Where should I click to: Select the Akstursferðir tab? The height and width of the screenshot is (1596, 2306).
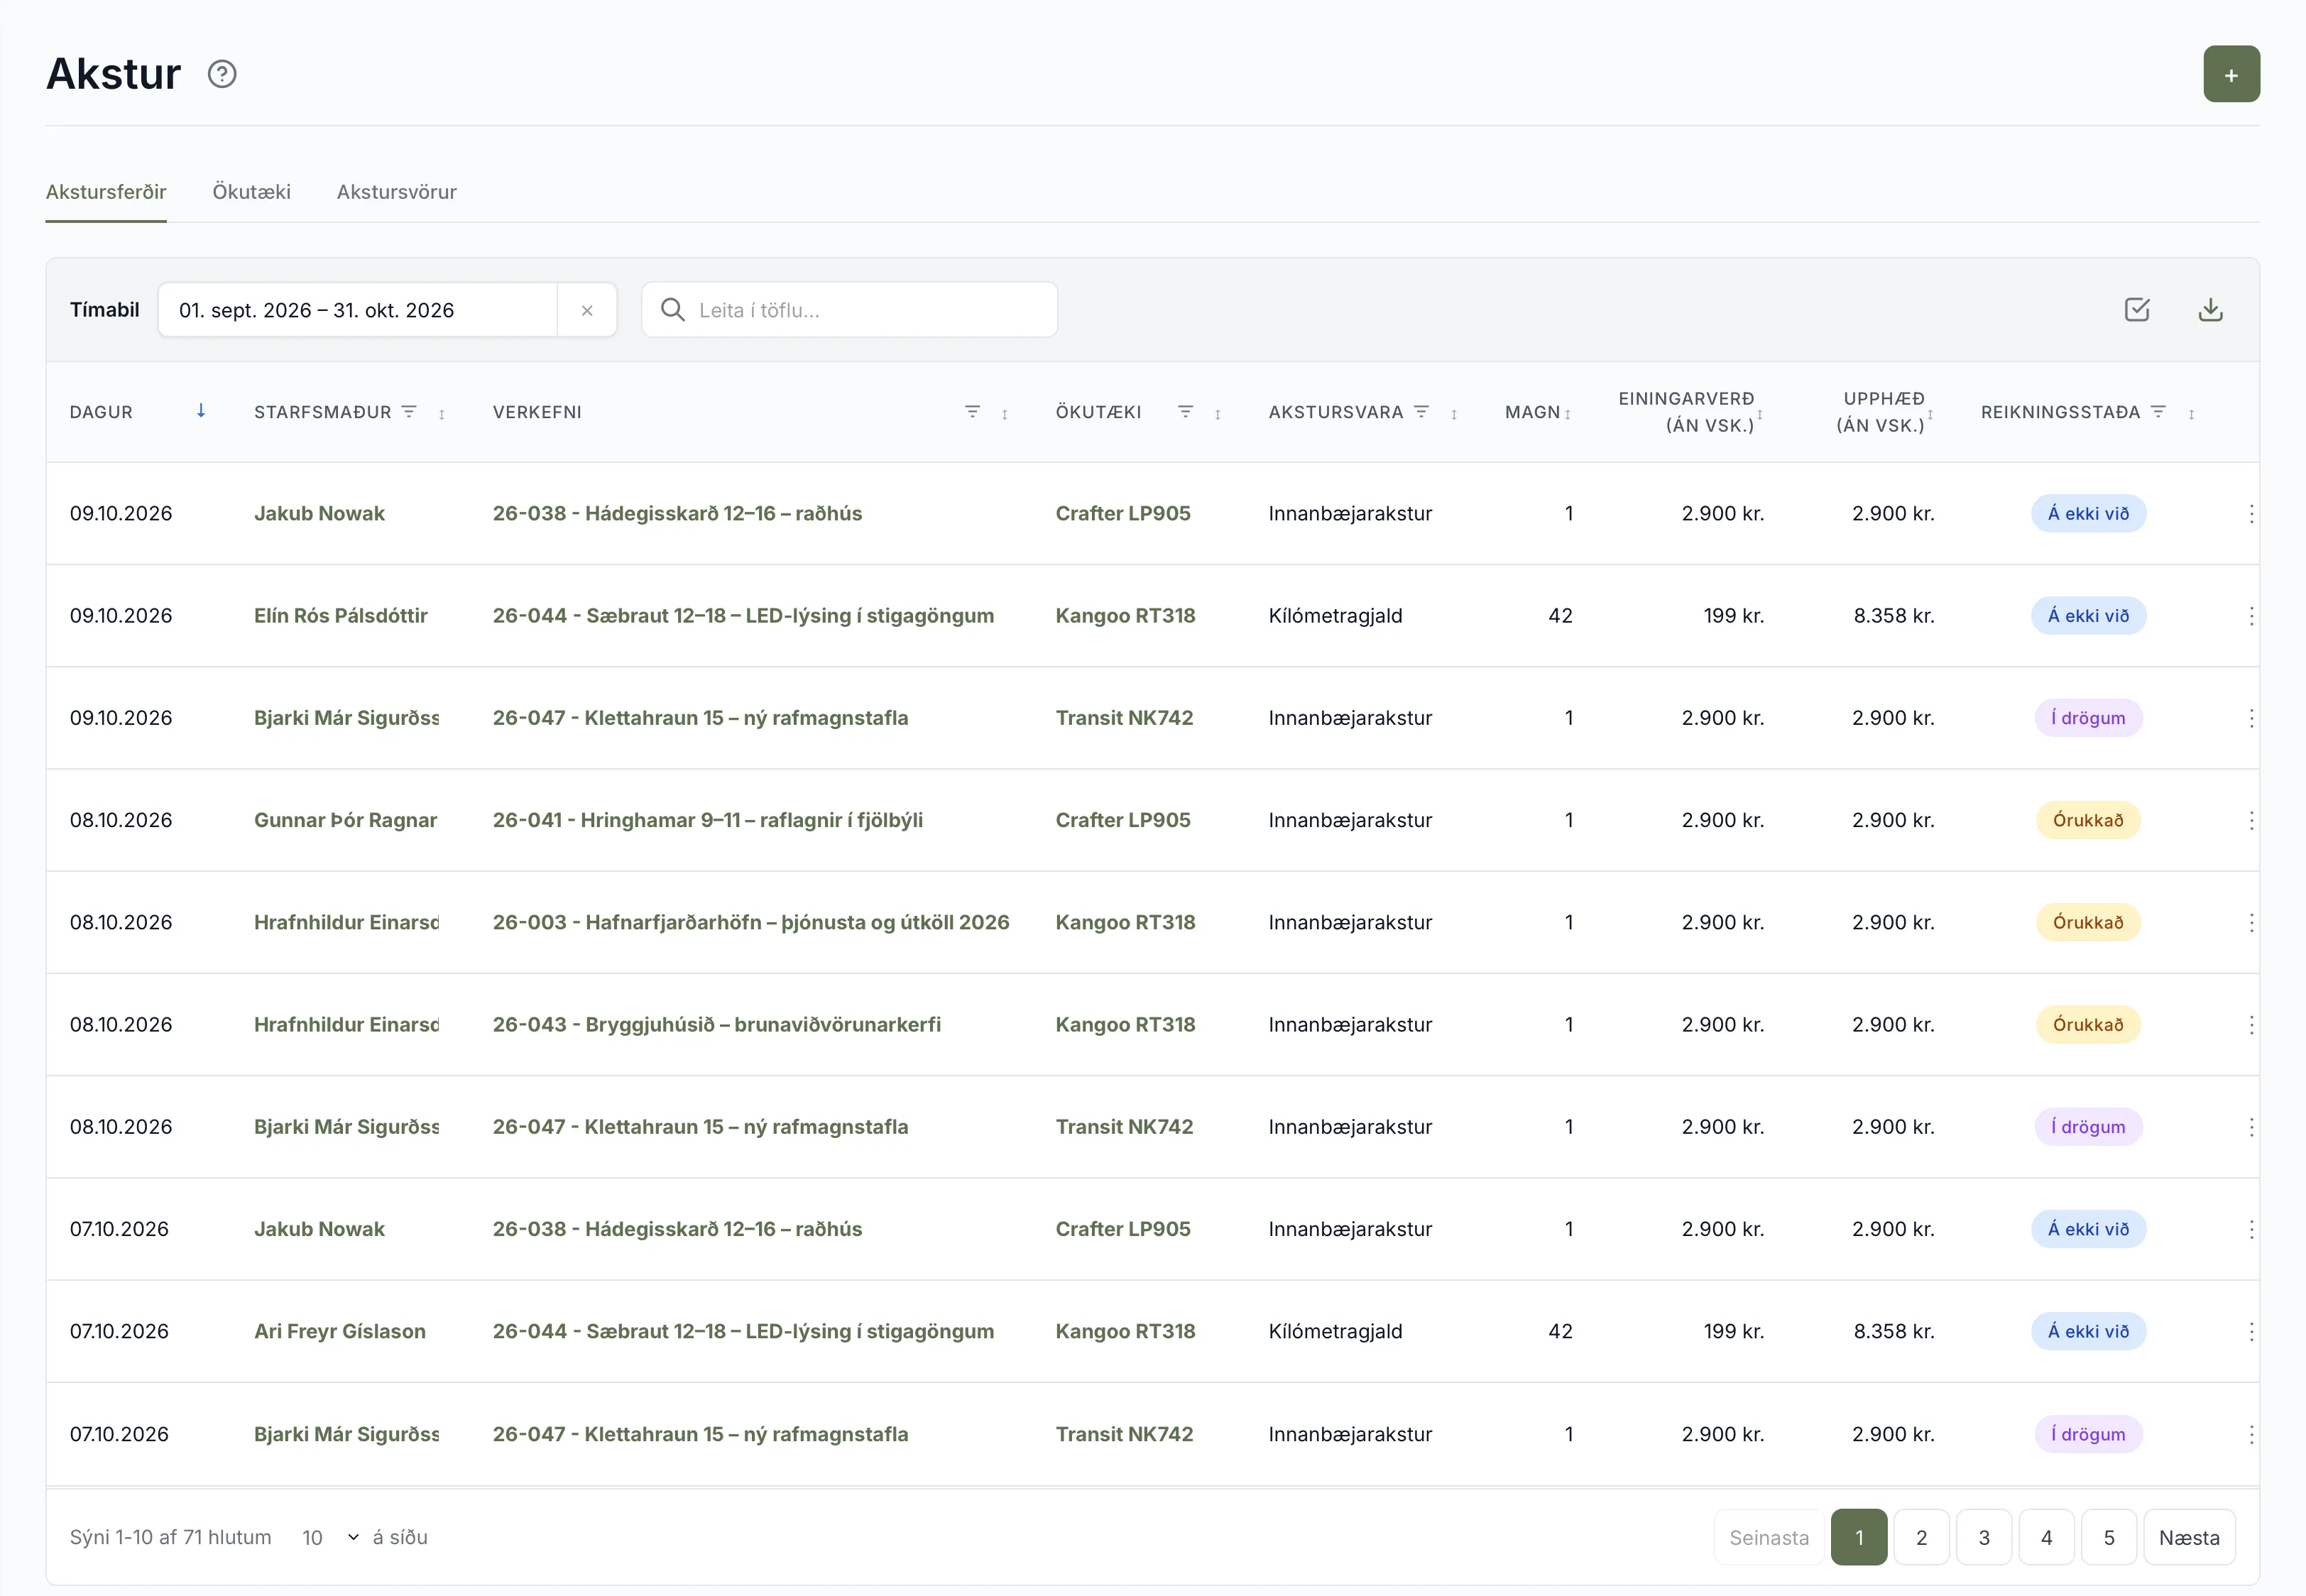pos(106,192)
